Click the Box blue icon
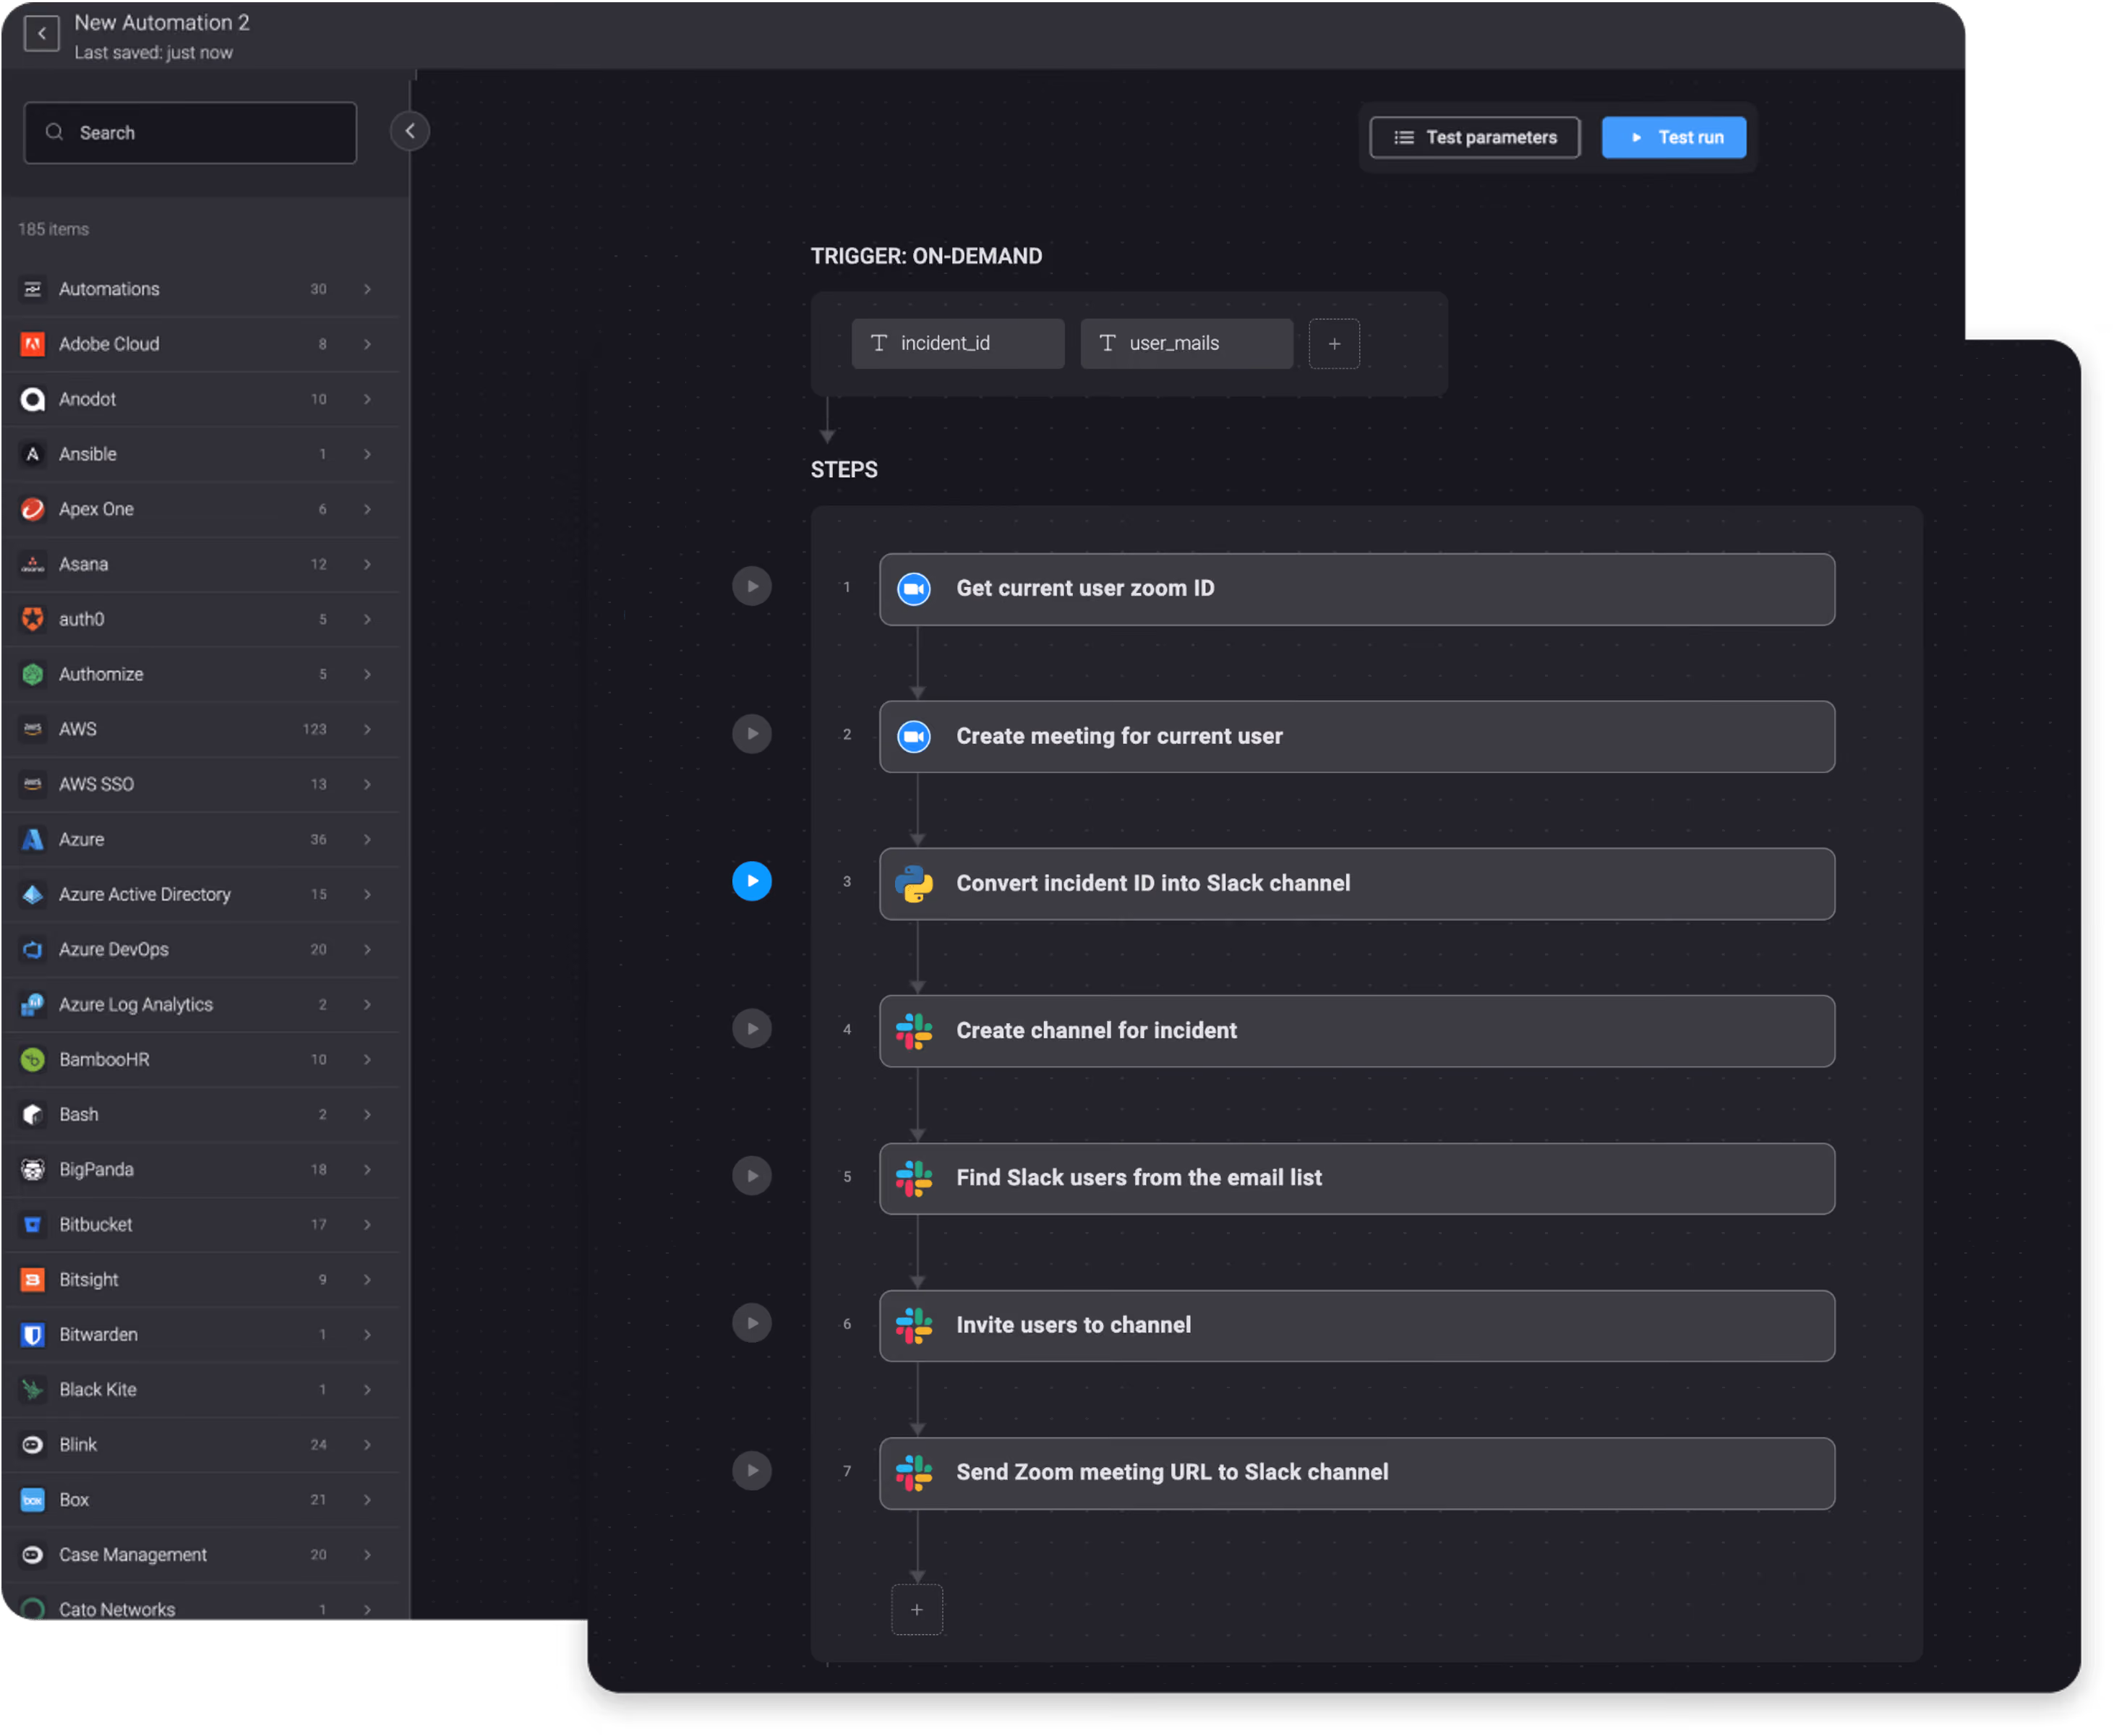 pyautogui.click(x=33, y=1501)
